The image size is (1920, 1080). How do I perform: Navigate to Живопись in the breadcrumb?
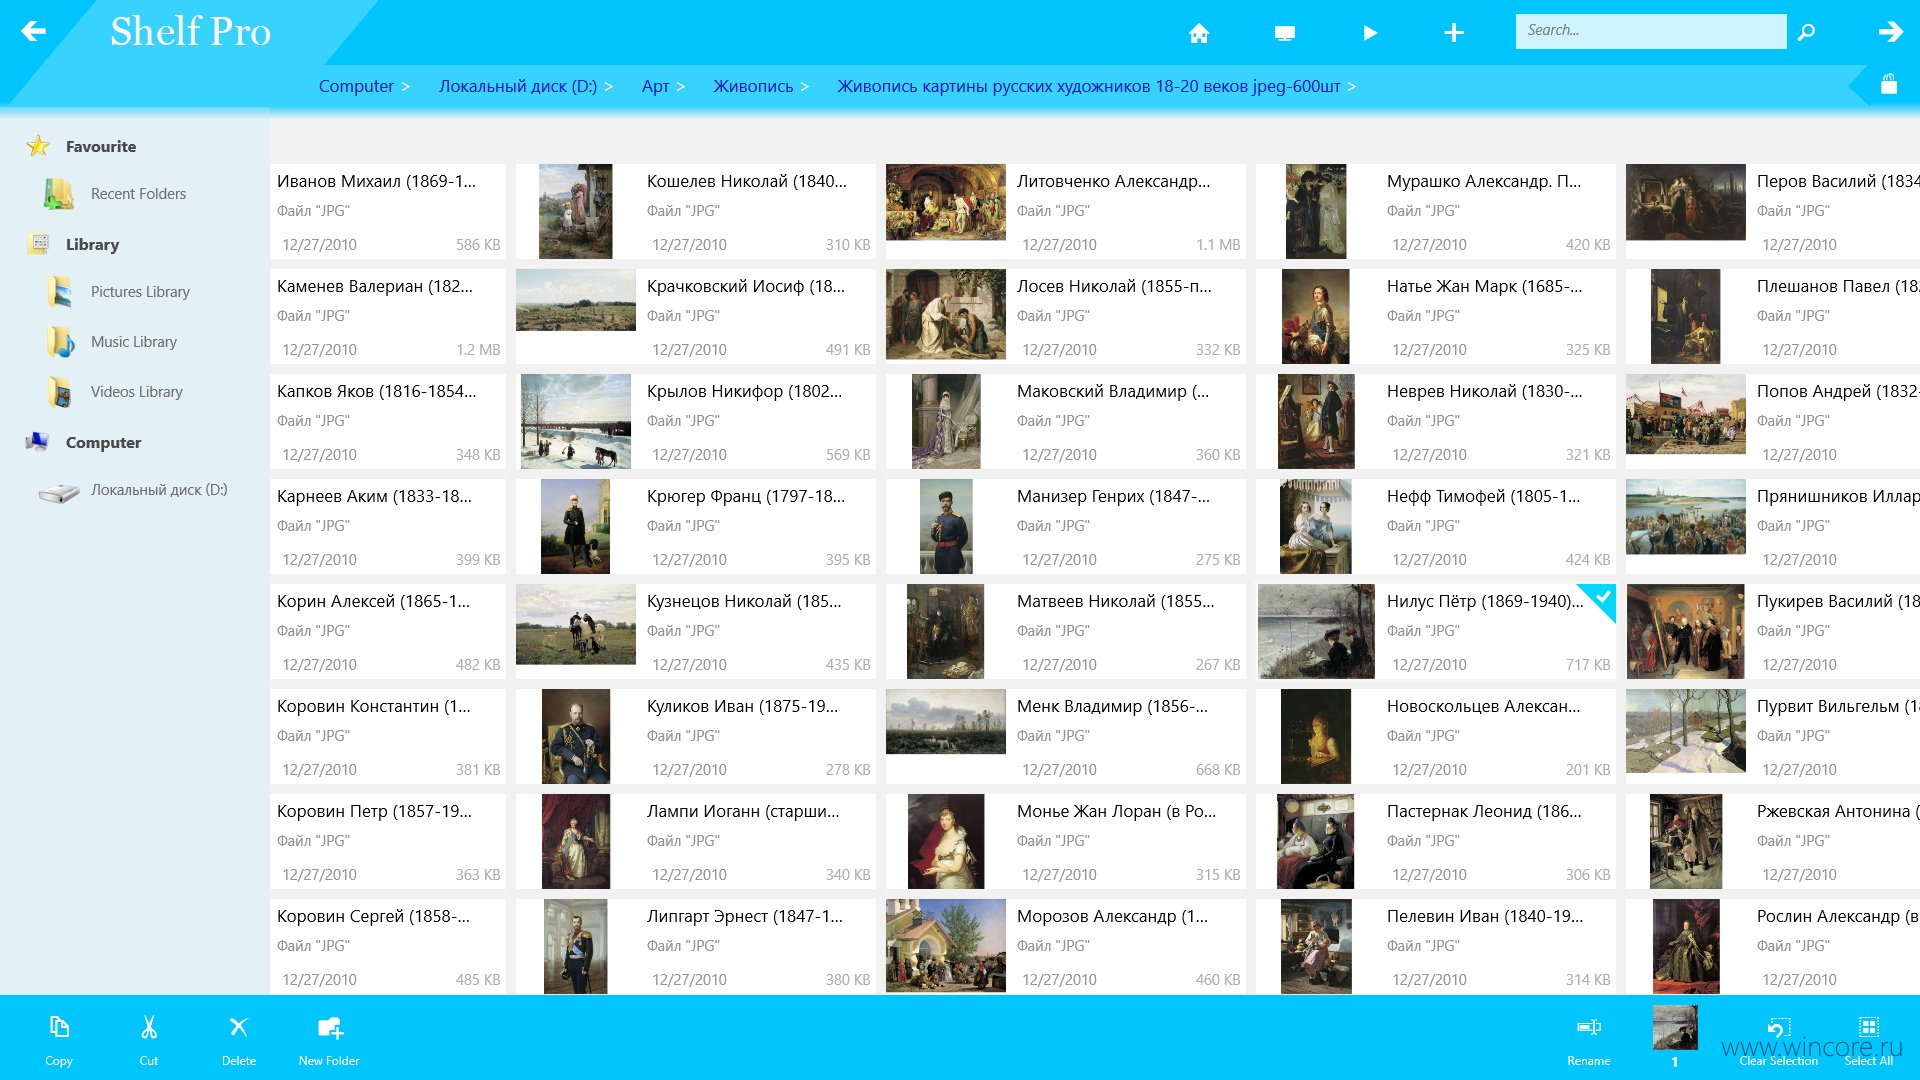[753, 86]
